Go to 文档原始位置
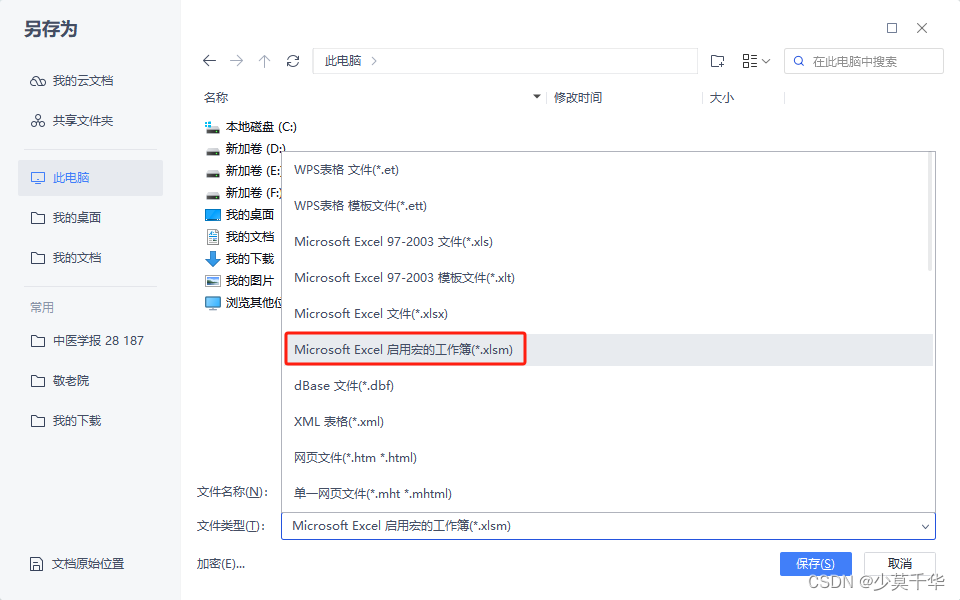 point(77,564)
